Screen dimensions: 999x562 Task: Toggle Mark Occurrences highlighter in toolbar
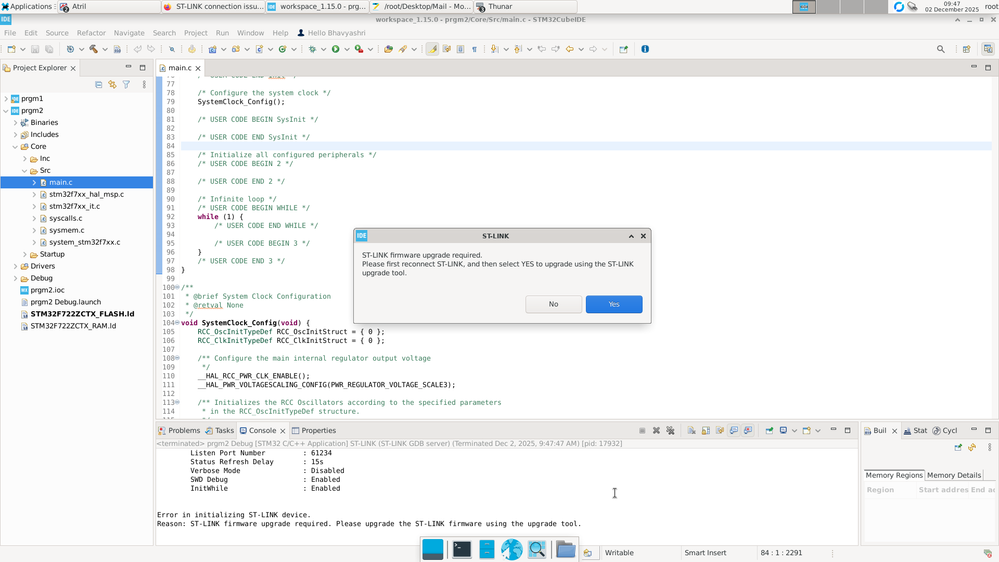pos(432,49)
